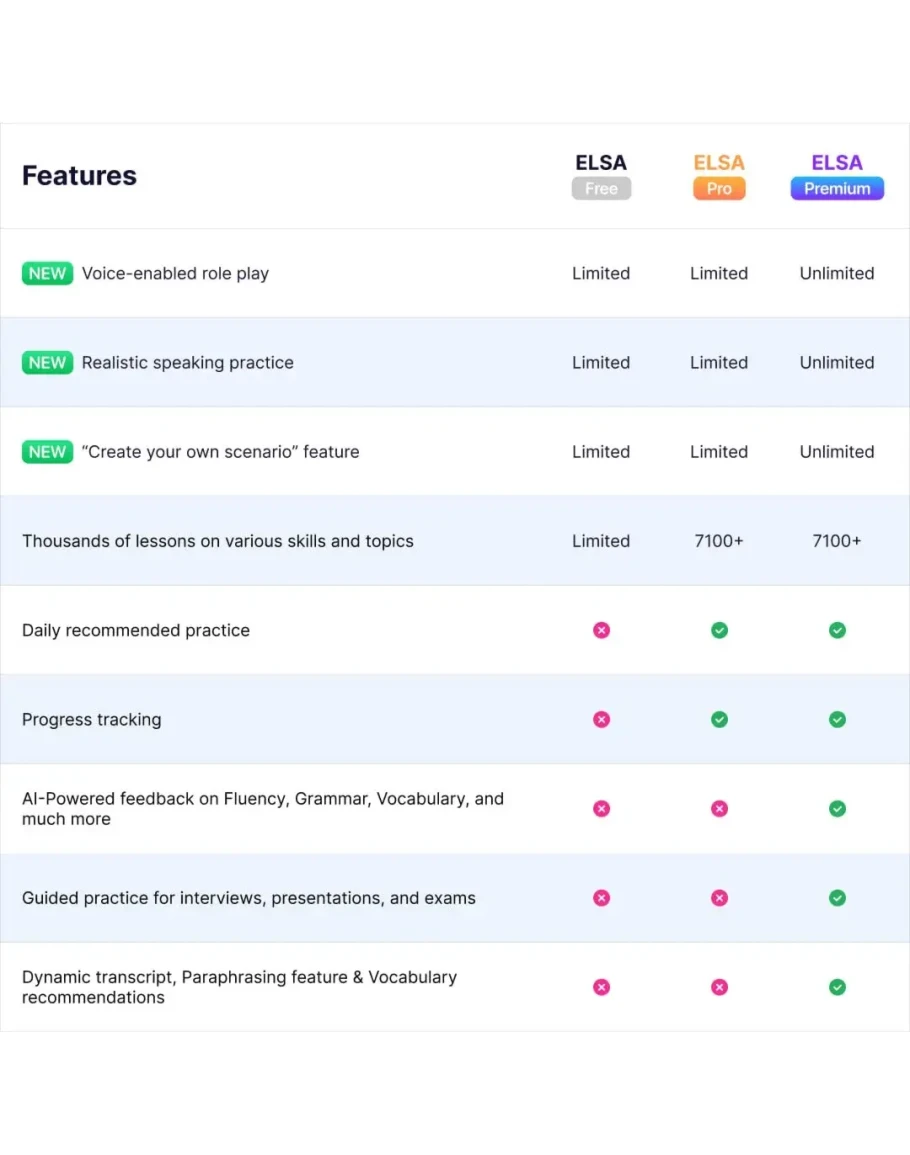Click Free plan X for Daily recommended practice
This screenshot has width=910, height=1155.
click(601, 630)
